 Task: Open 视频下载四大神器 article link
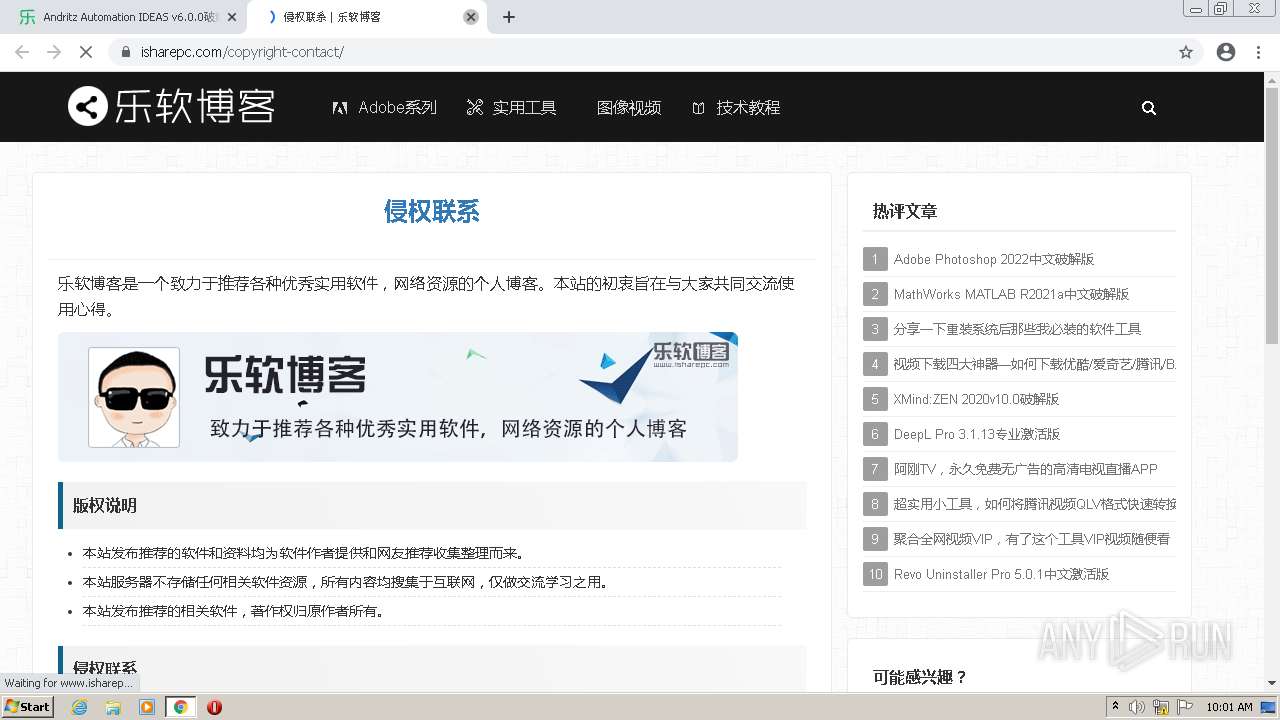click(x=1034, y=364)
